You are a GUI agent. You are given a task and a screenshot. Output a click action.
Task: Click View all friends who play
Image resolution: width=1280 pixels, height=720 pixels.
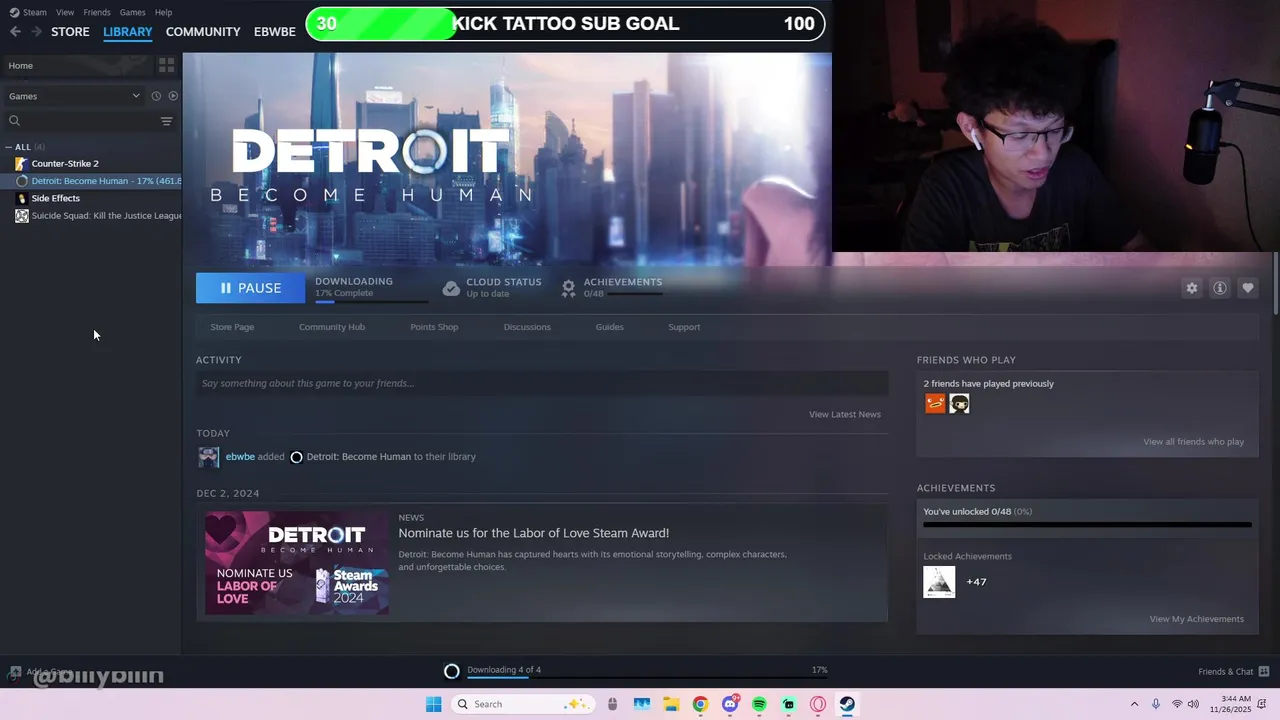(x=1194, y=442)
